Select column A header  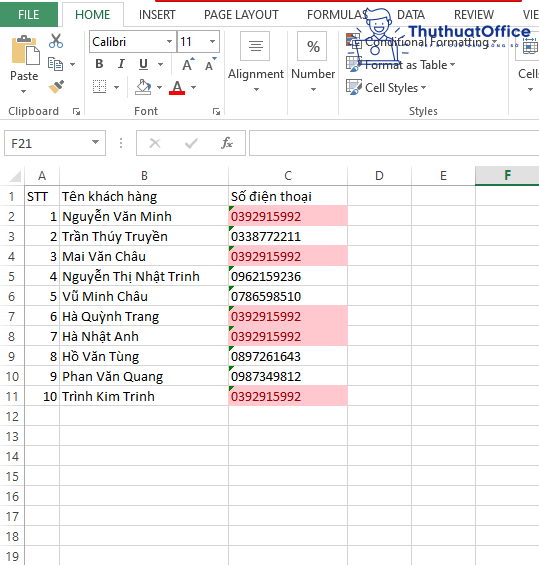click(42, 175)
